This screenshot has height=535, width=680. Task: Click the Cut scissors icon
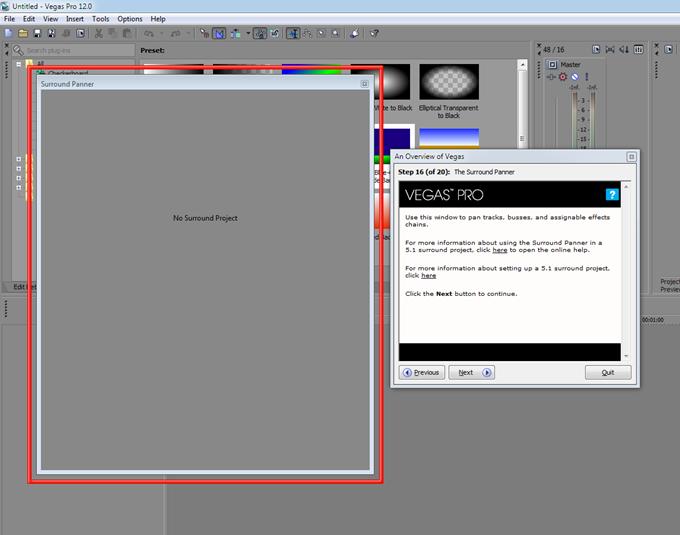(x=98, y=33)
